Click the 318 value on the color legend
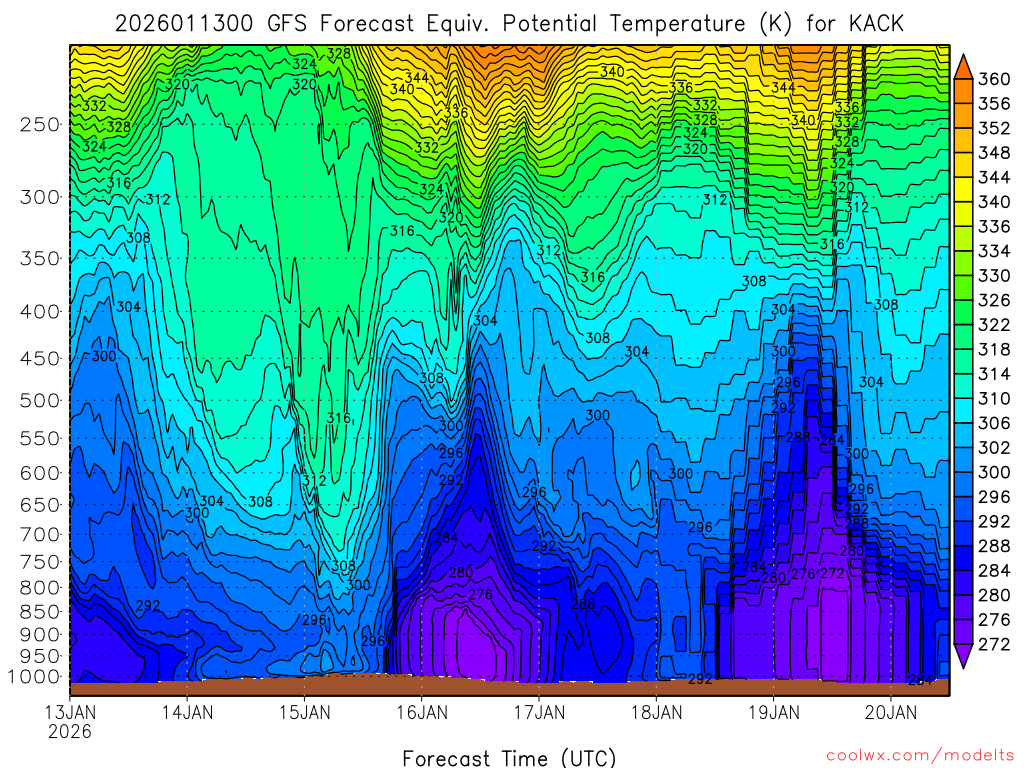Screen dimensions: 1024x768 [994, 349]
